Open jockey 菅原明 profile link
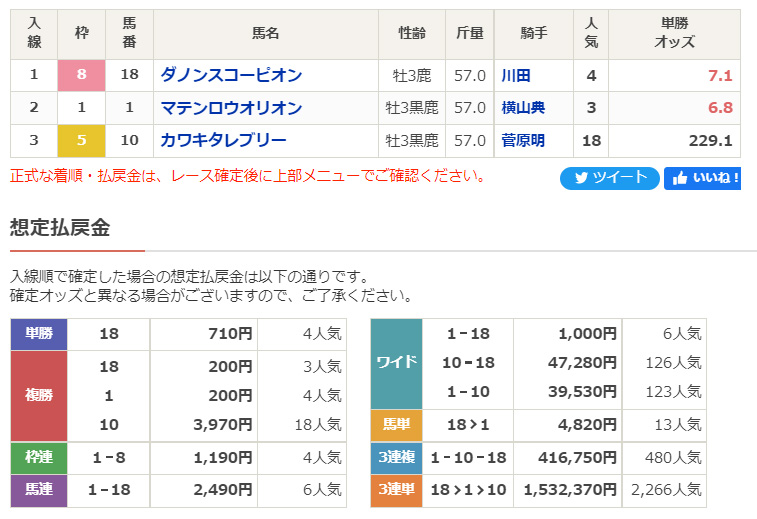This screenshot has width=757, height=519. pos(523,140)
